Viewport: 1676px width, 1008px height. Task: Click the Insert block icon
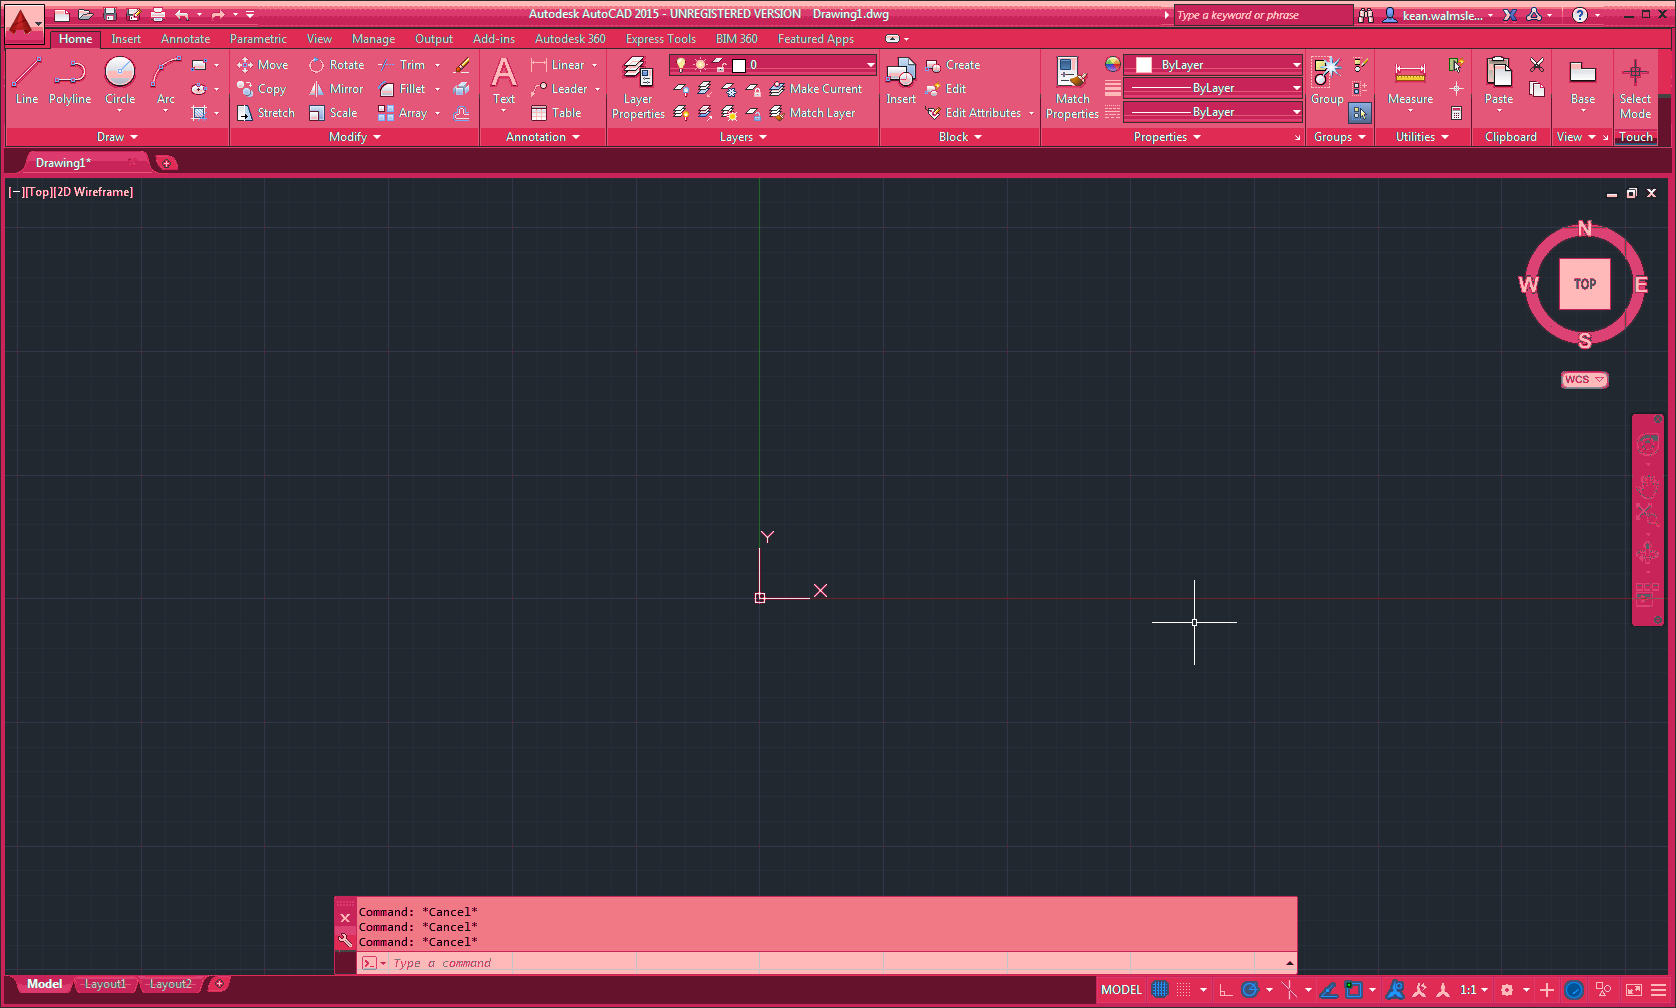pos(901,80)
